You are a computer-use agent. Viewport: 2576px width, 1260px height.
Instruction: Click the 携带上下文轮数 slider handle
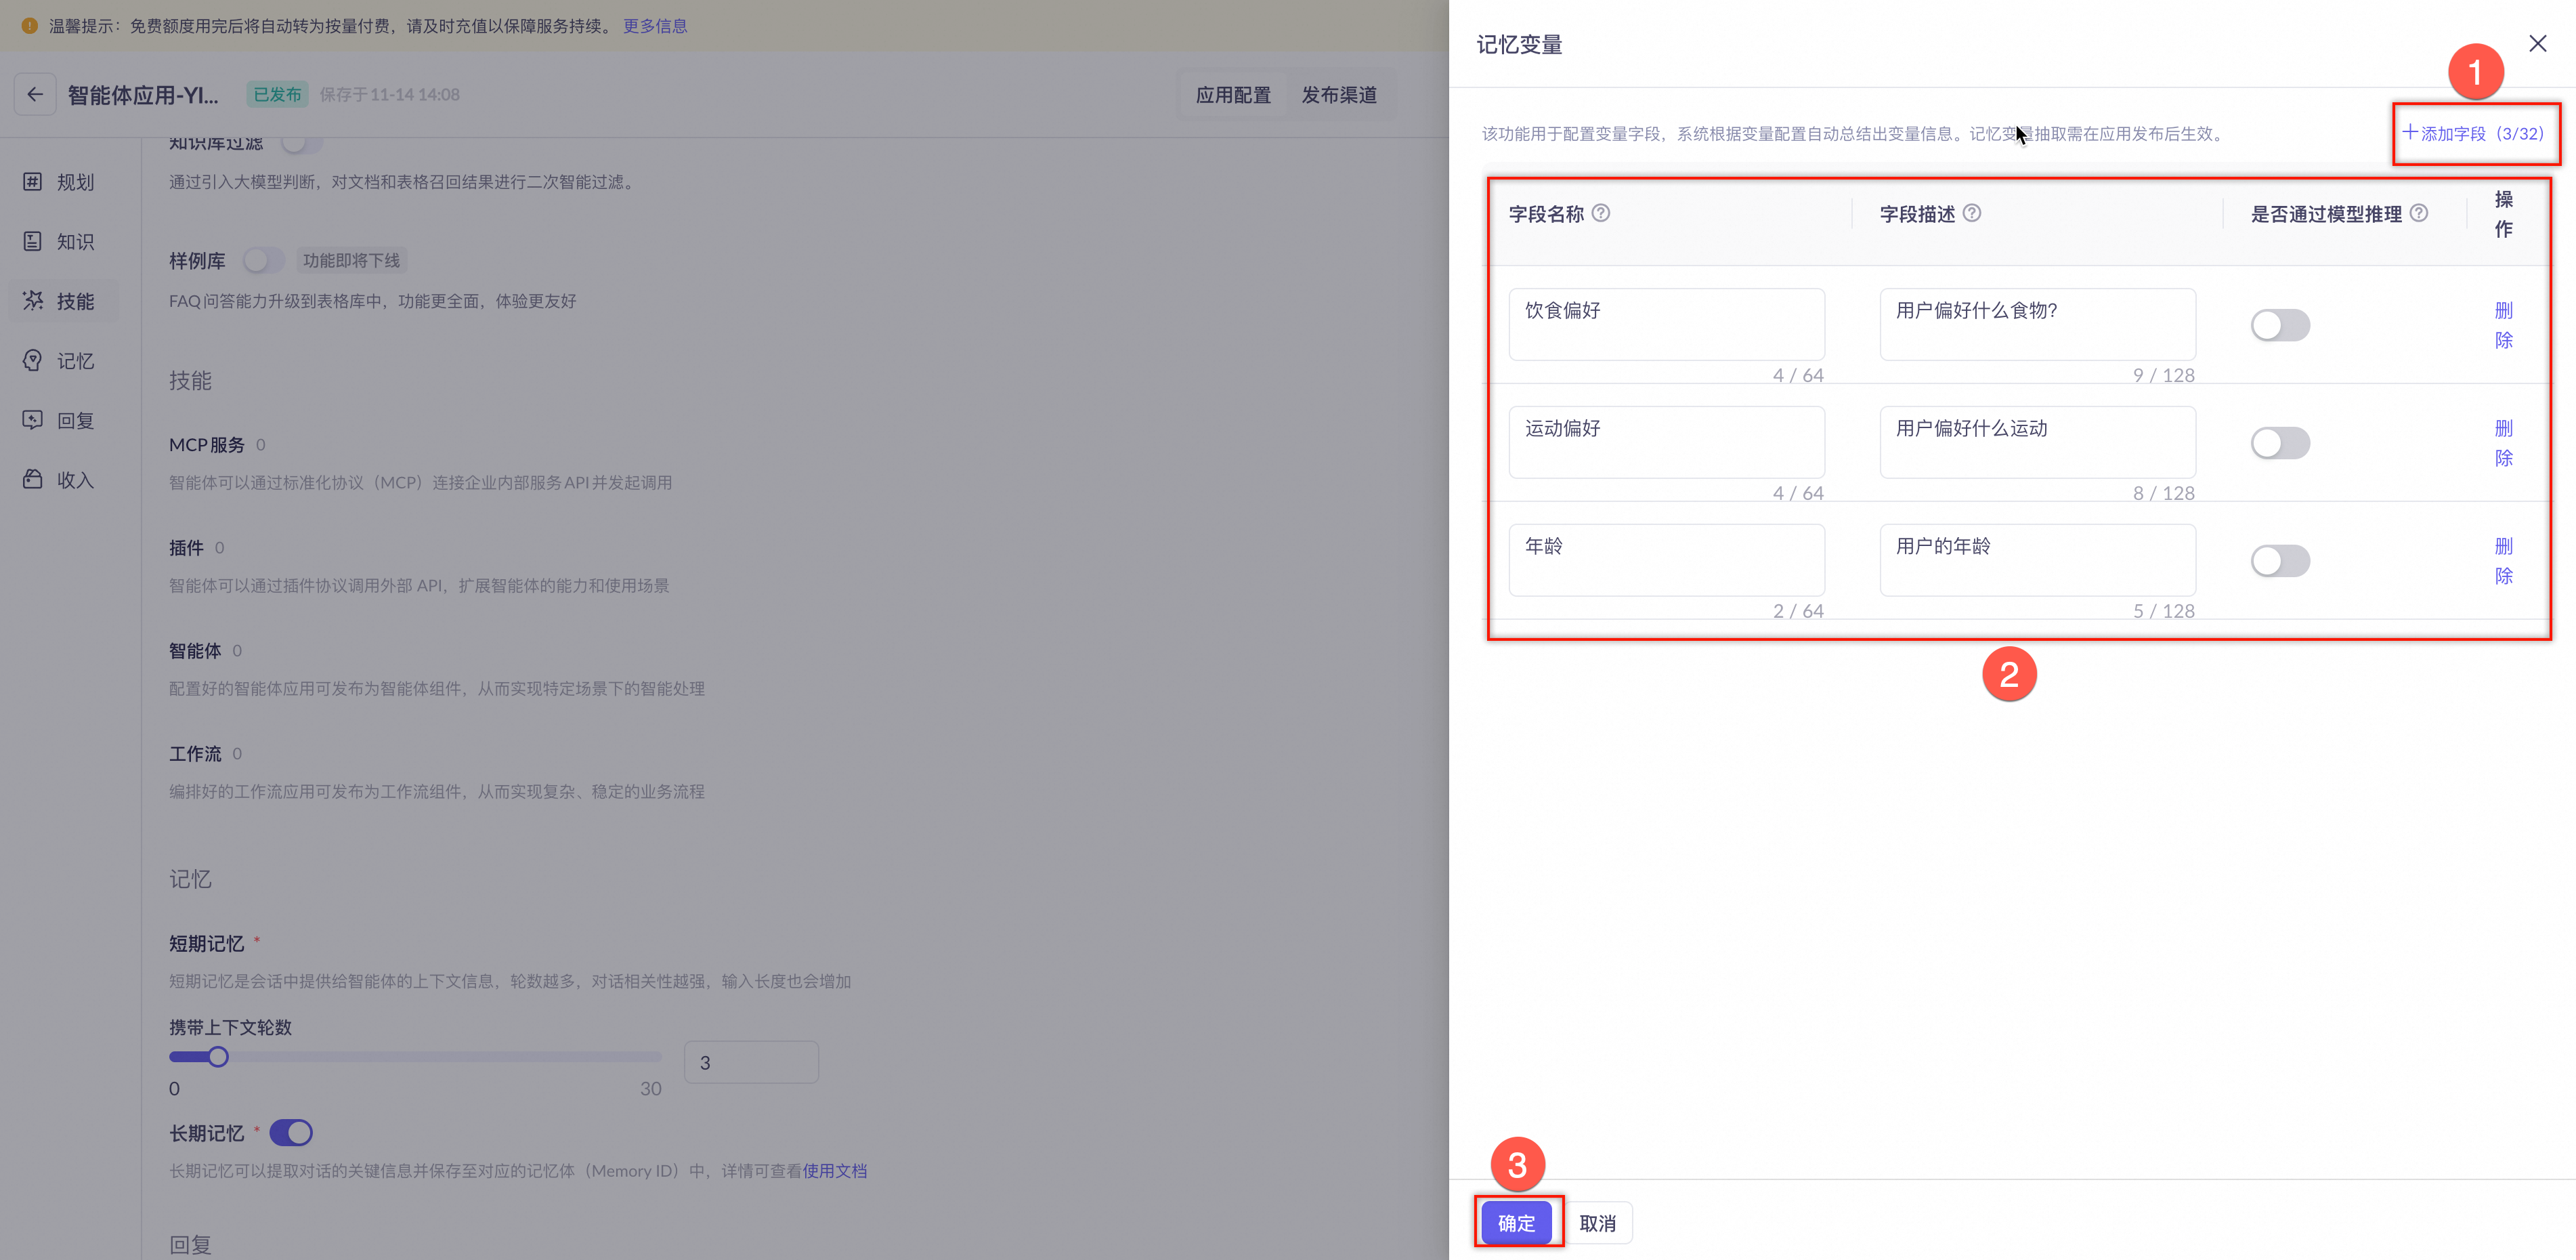tap(218, 1057)
